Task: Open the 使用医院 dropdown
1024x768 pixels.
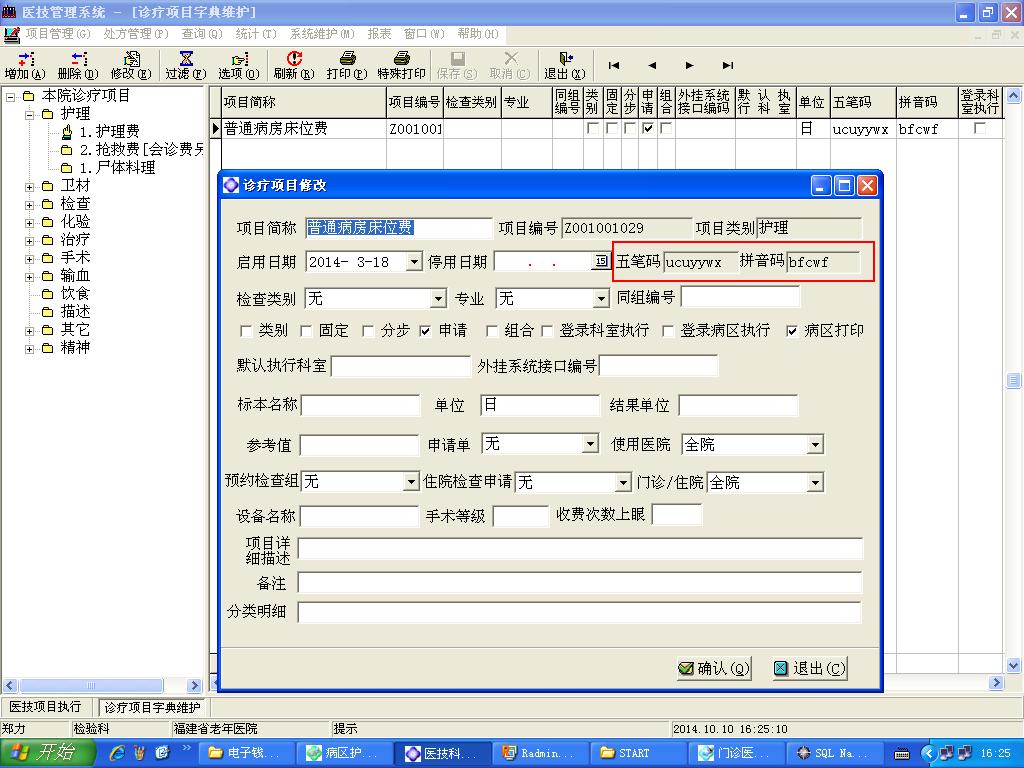Action: 815,445
